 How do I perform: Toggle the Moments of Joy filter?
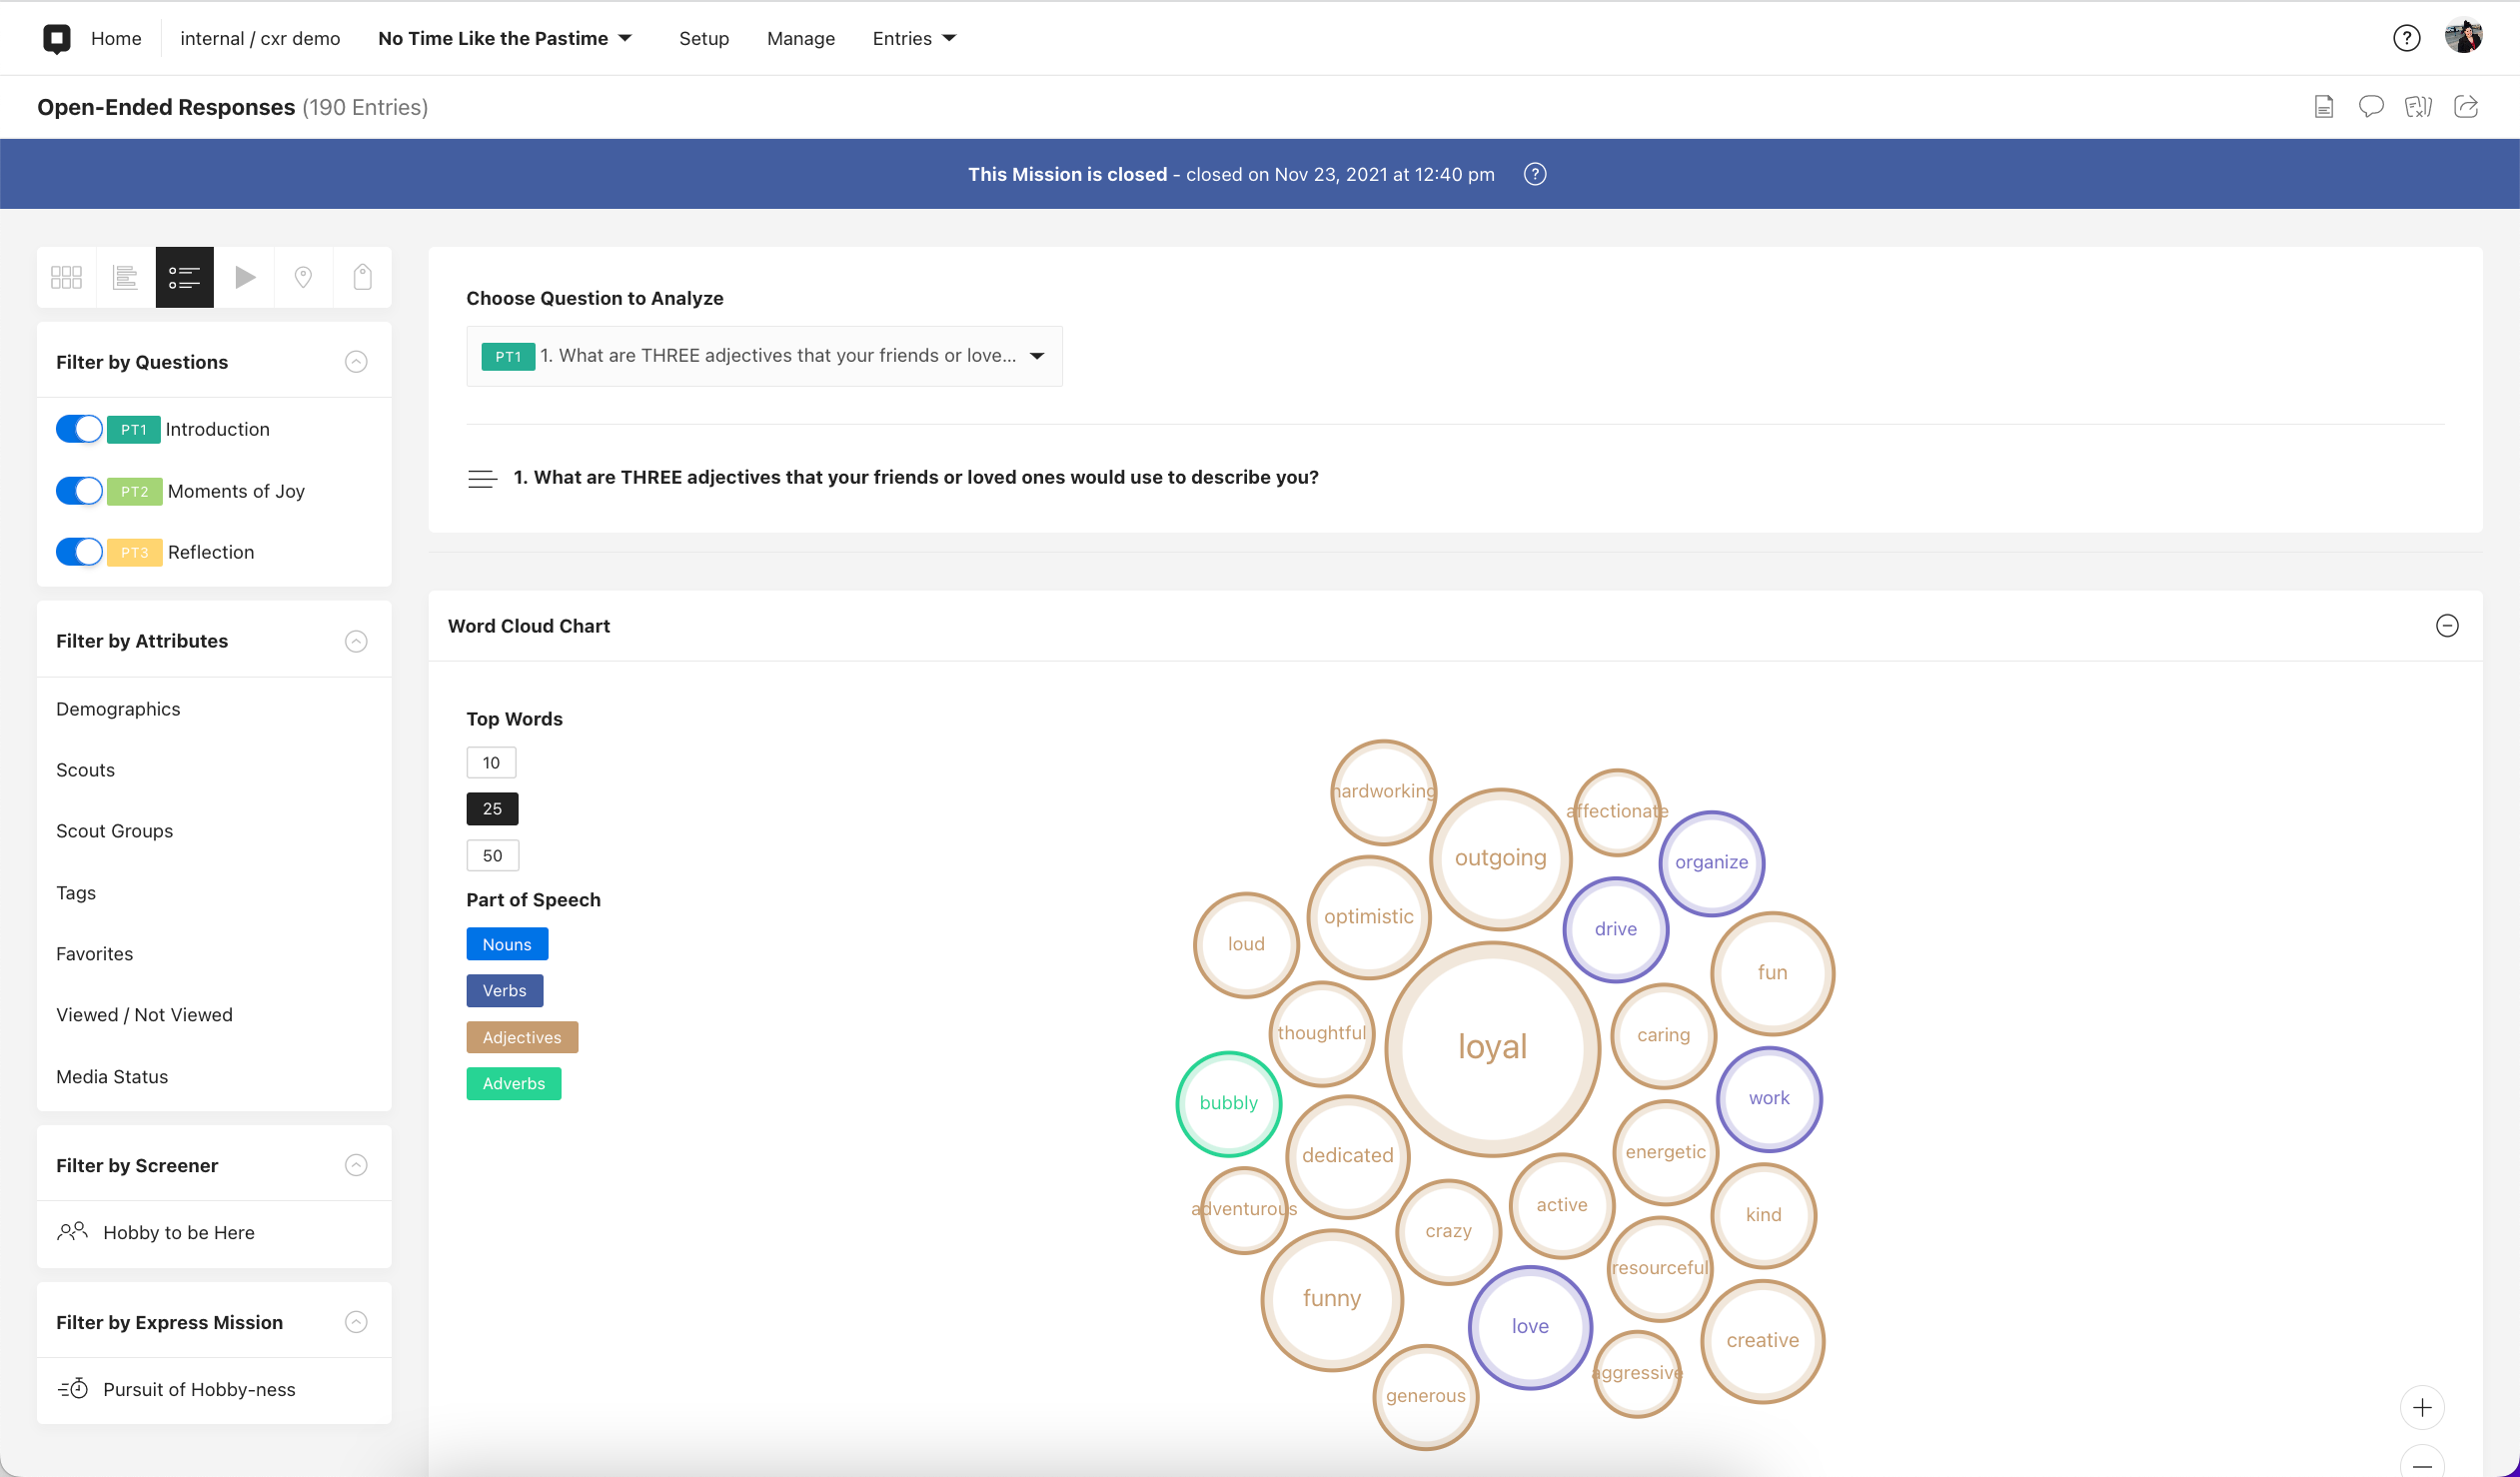point(79,491)
